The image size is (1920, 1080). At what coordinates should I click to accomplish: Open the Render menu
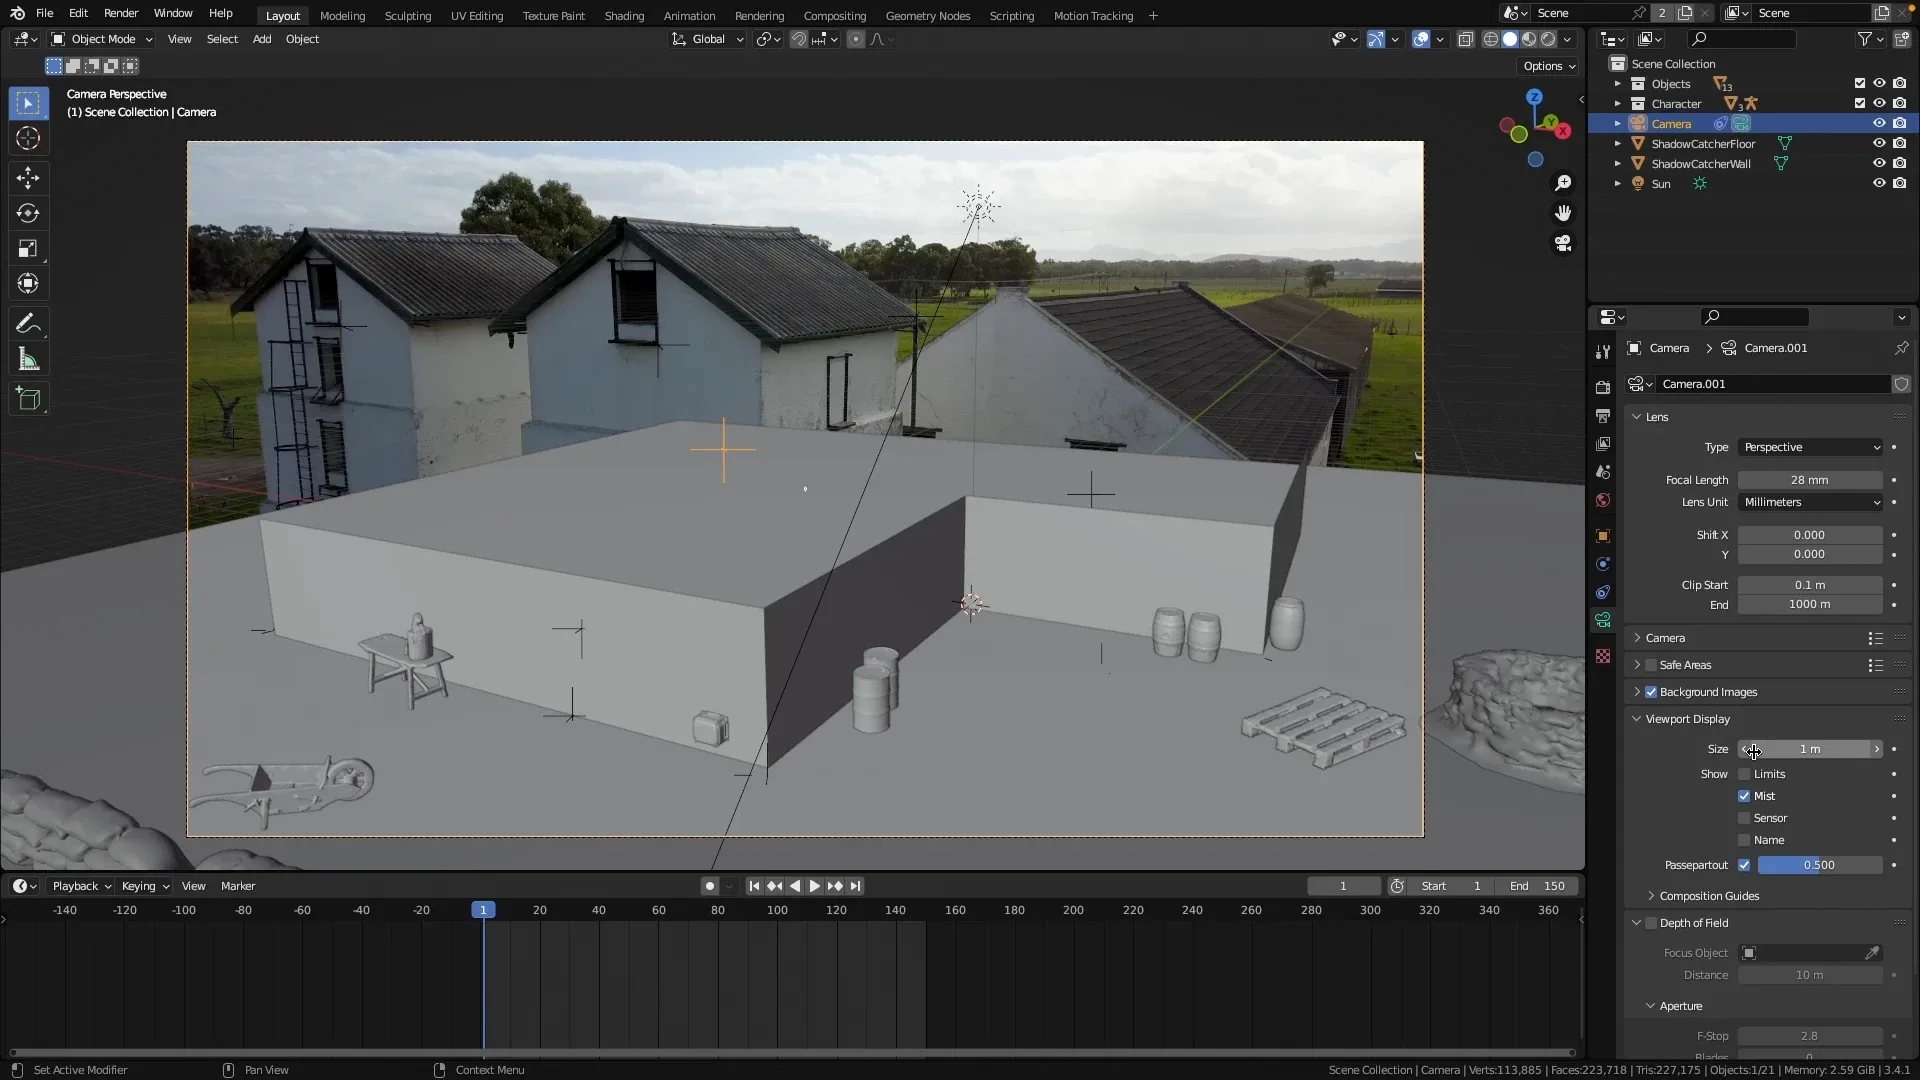pos(121,13)
